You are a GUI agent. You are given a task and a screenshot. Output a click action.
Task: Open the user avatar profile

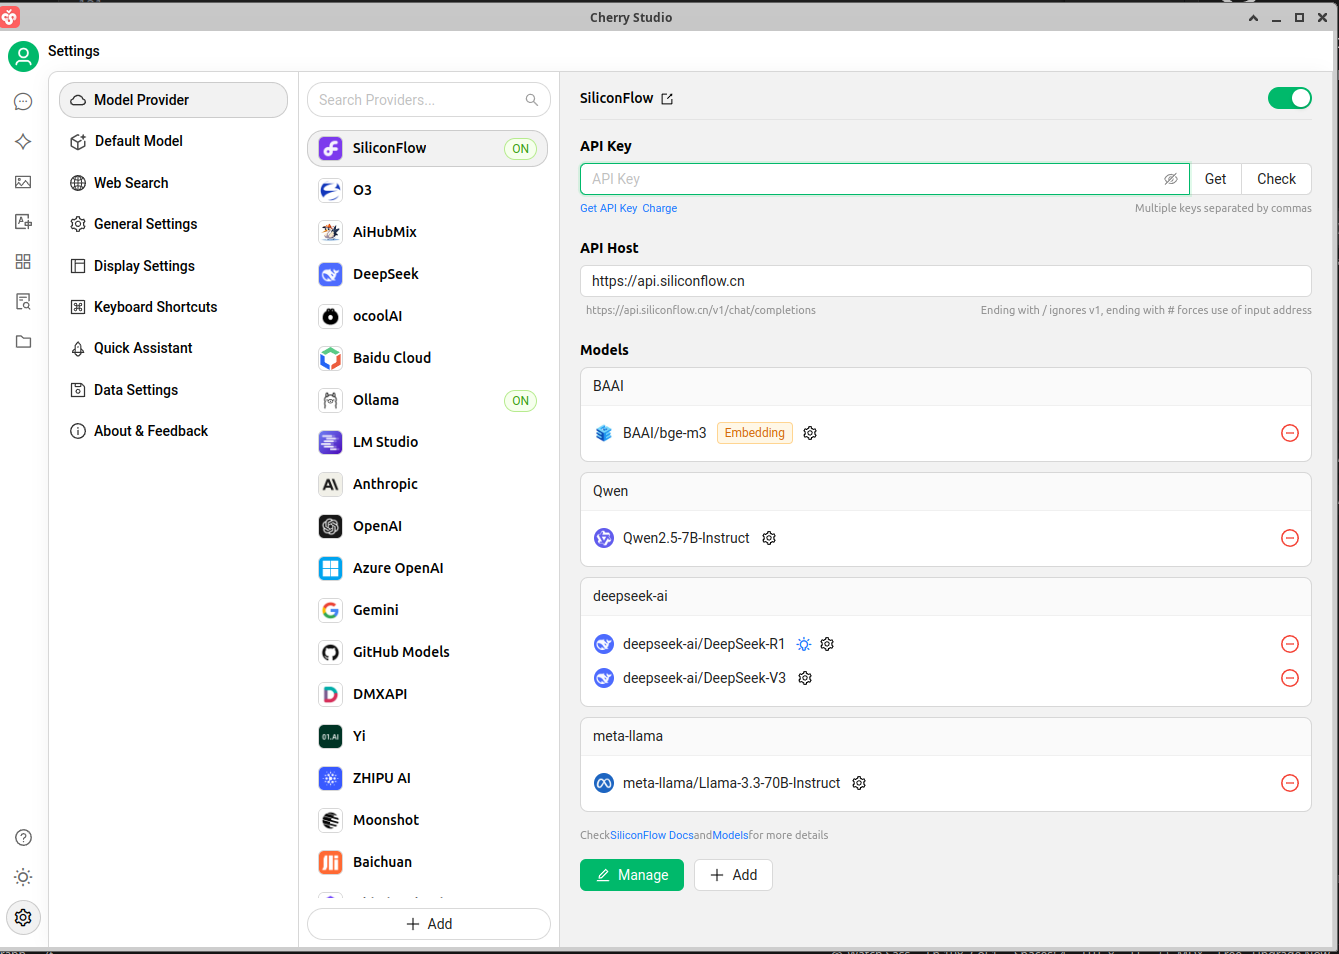click(23, 56)
